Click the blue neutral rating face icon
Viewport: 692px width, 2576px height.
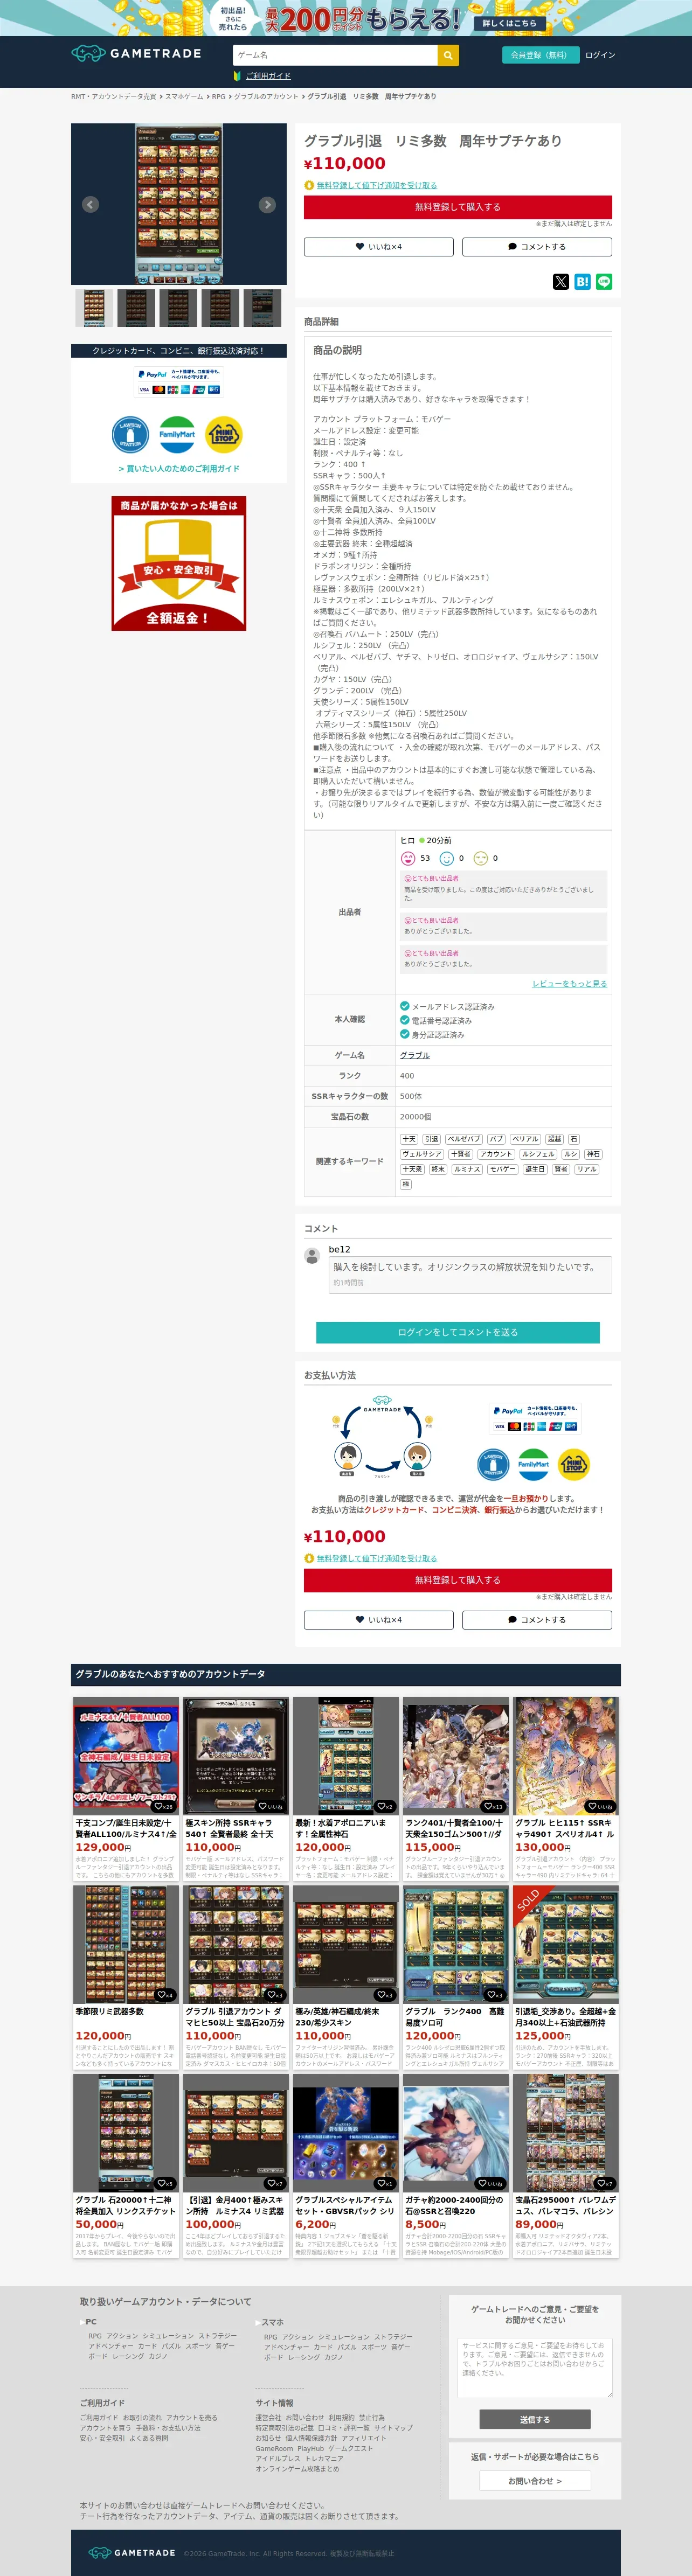point(447,858)
